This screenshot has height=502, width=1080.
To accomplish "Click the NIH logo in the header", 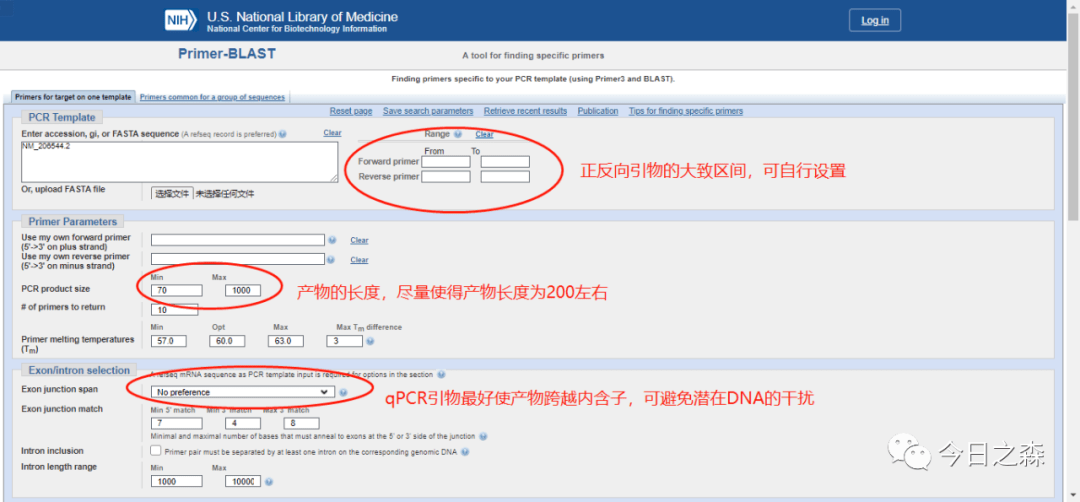I will 182,21.
